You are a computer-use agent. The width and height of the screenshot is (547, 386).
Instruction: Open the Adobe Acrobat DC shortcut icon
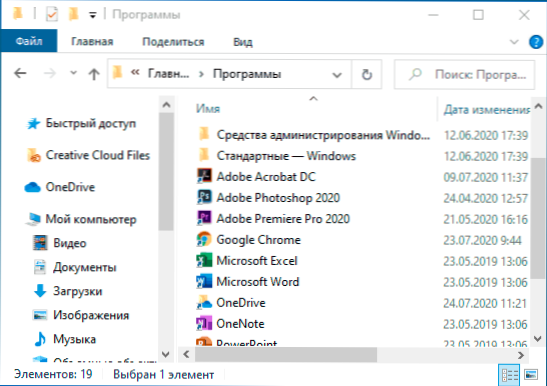tap(204, 176)
